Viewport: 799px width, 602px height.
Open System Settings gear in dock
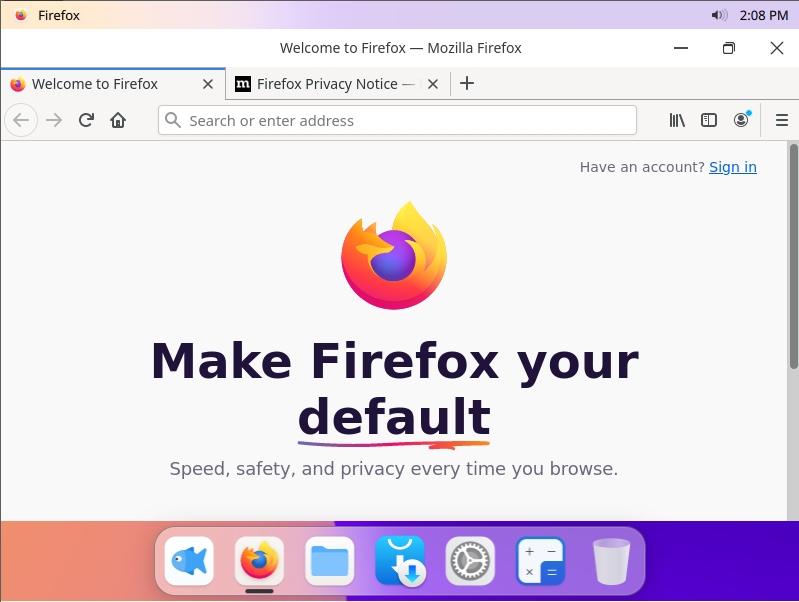(470, 561)
